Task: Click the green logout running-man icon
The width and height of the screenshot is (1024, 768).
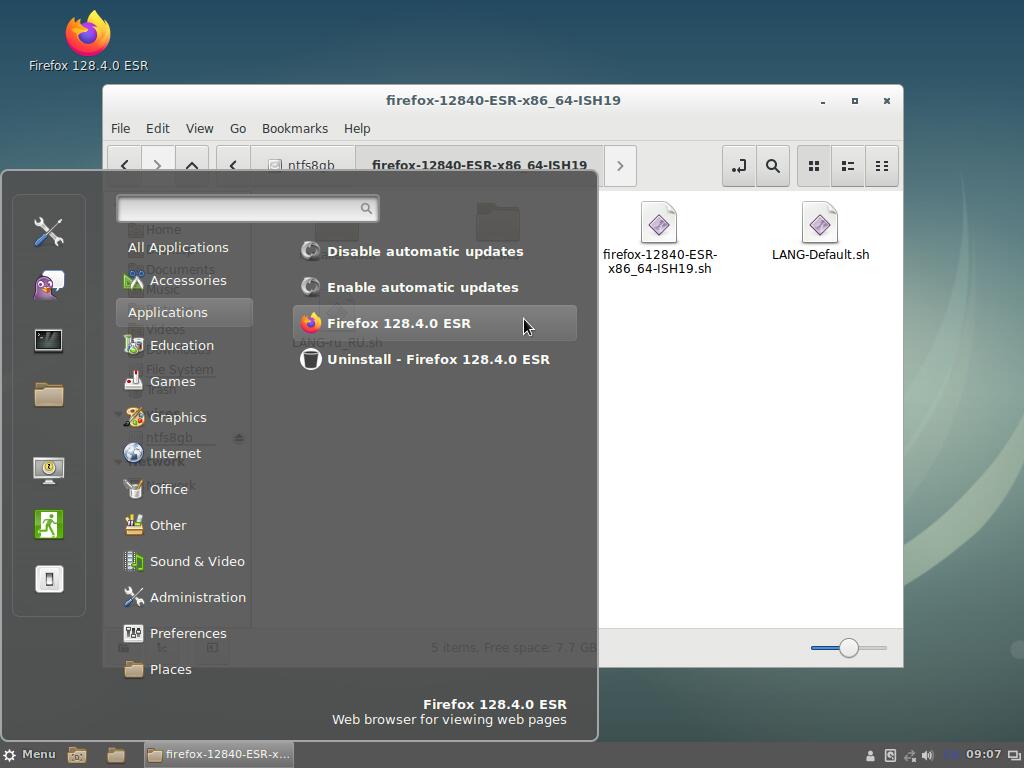Action: (49, 524)
